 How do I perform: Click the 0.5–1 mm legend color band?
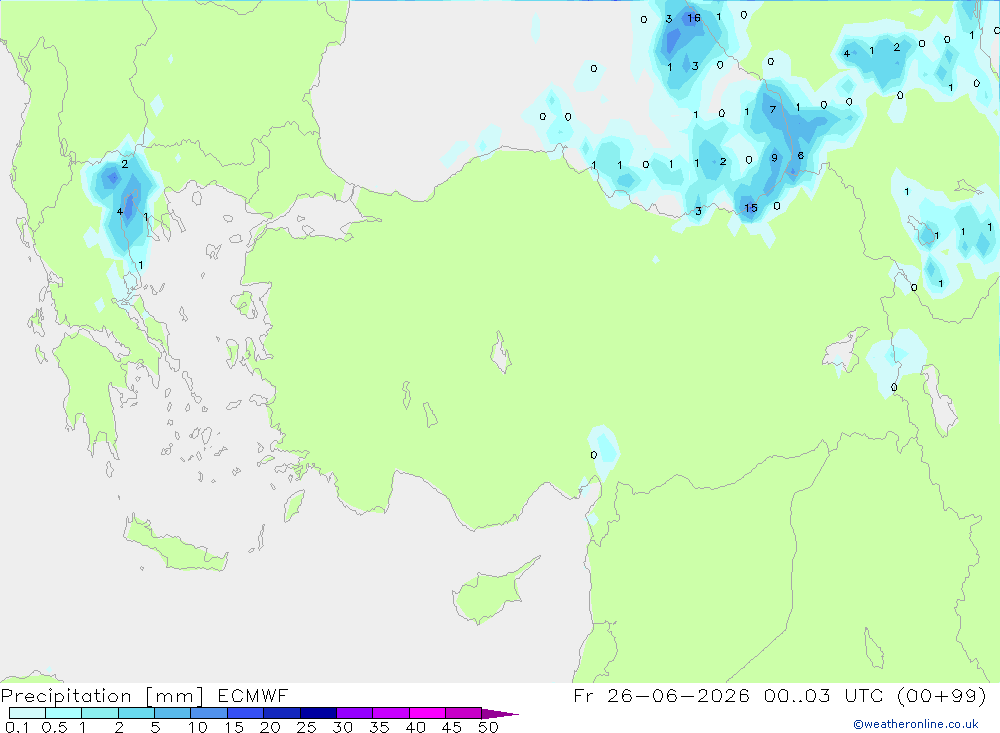click(63, 713)
